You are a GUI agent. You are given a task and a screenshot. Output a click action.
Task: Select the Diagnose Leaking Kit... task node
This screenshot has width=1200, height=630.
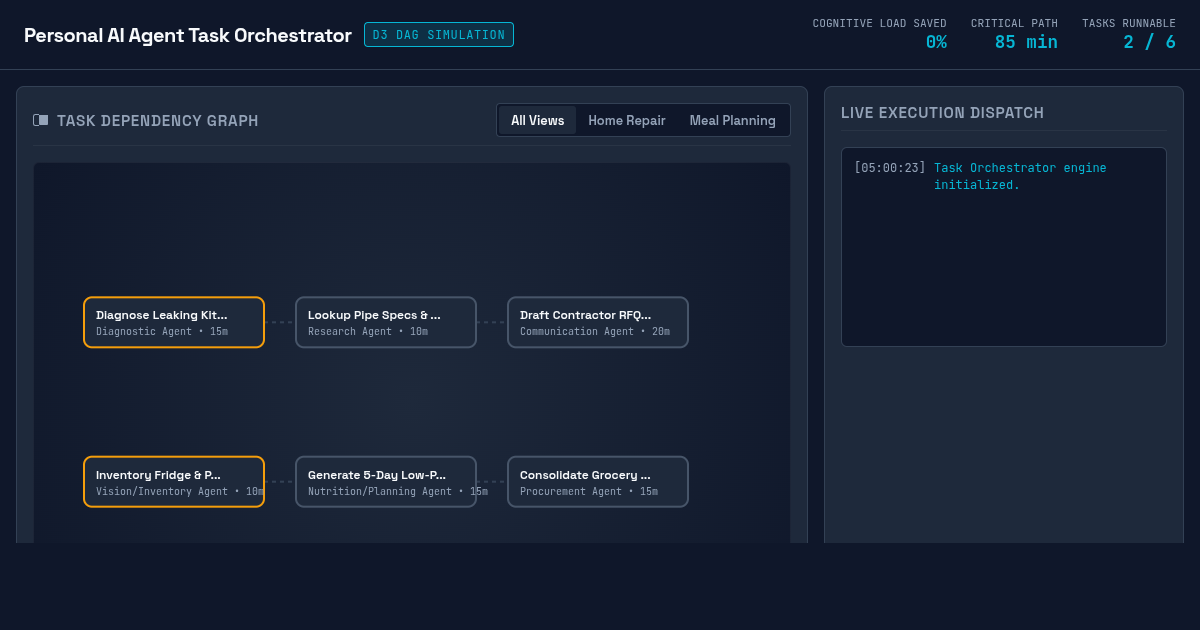pos(174,322)
